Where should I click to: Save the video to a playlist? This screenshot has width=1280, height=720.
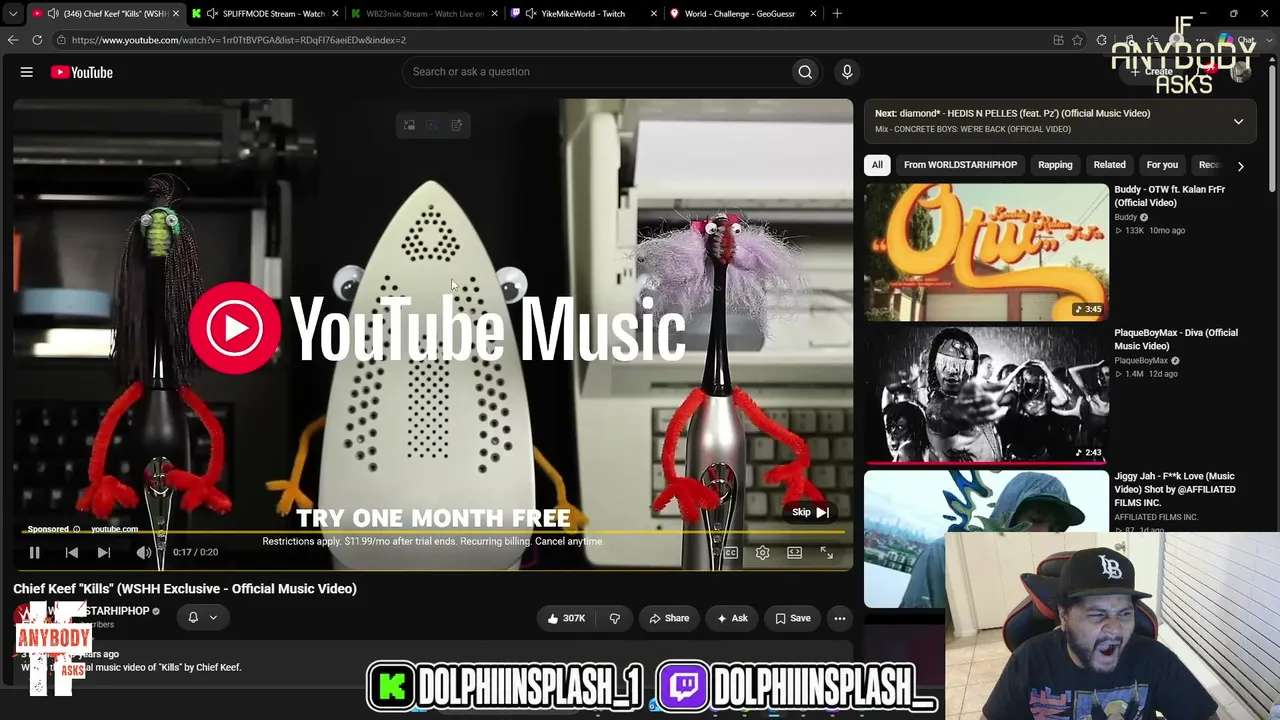click(793, 618)
